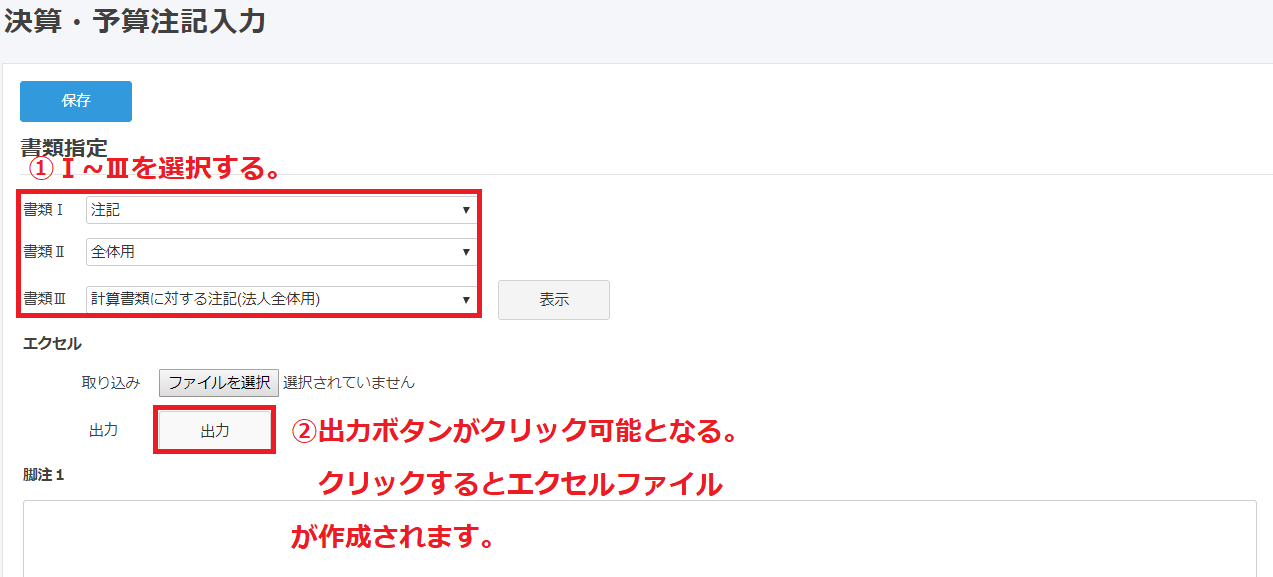Image resolution: width=1273 pixels, height=577 pixels.
Task: Click the 出力 label left of the button
Action: point(104,430)
